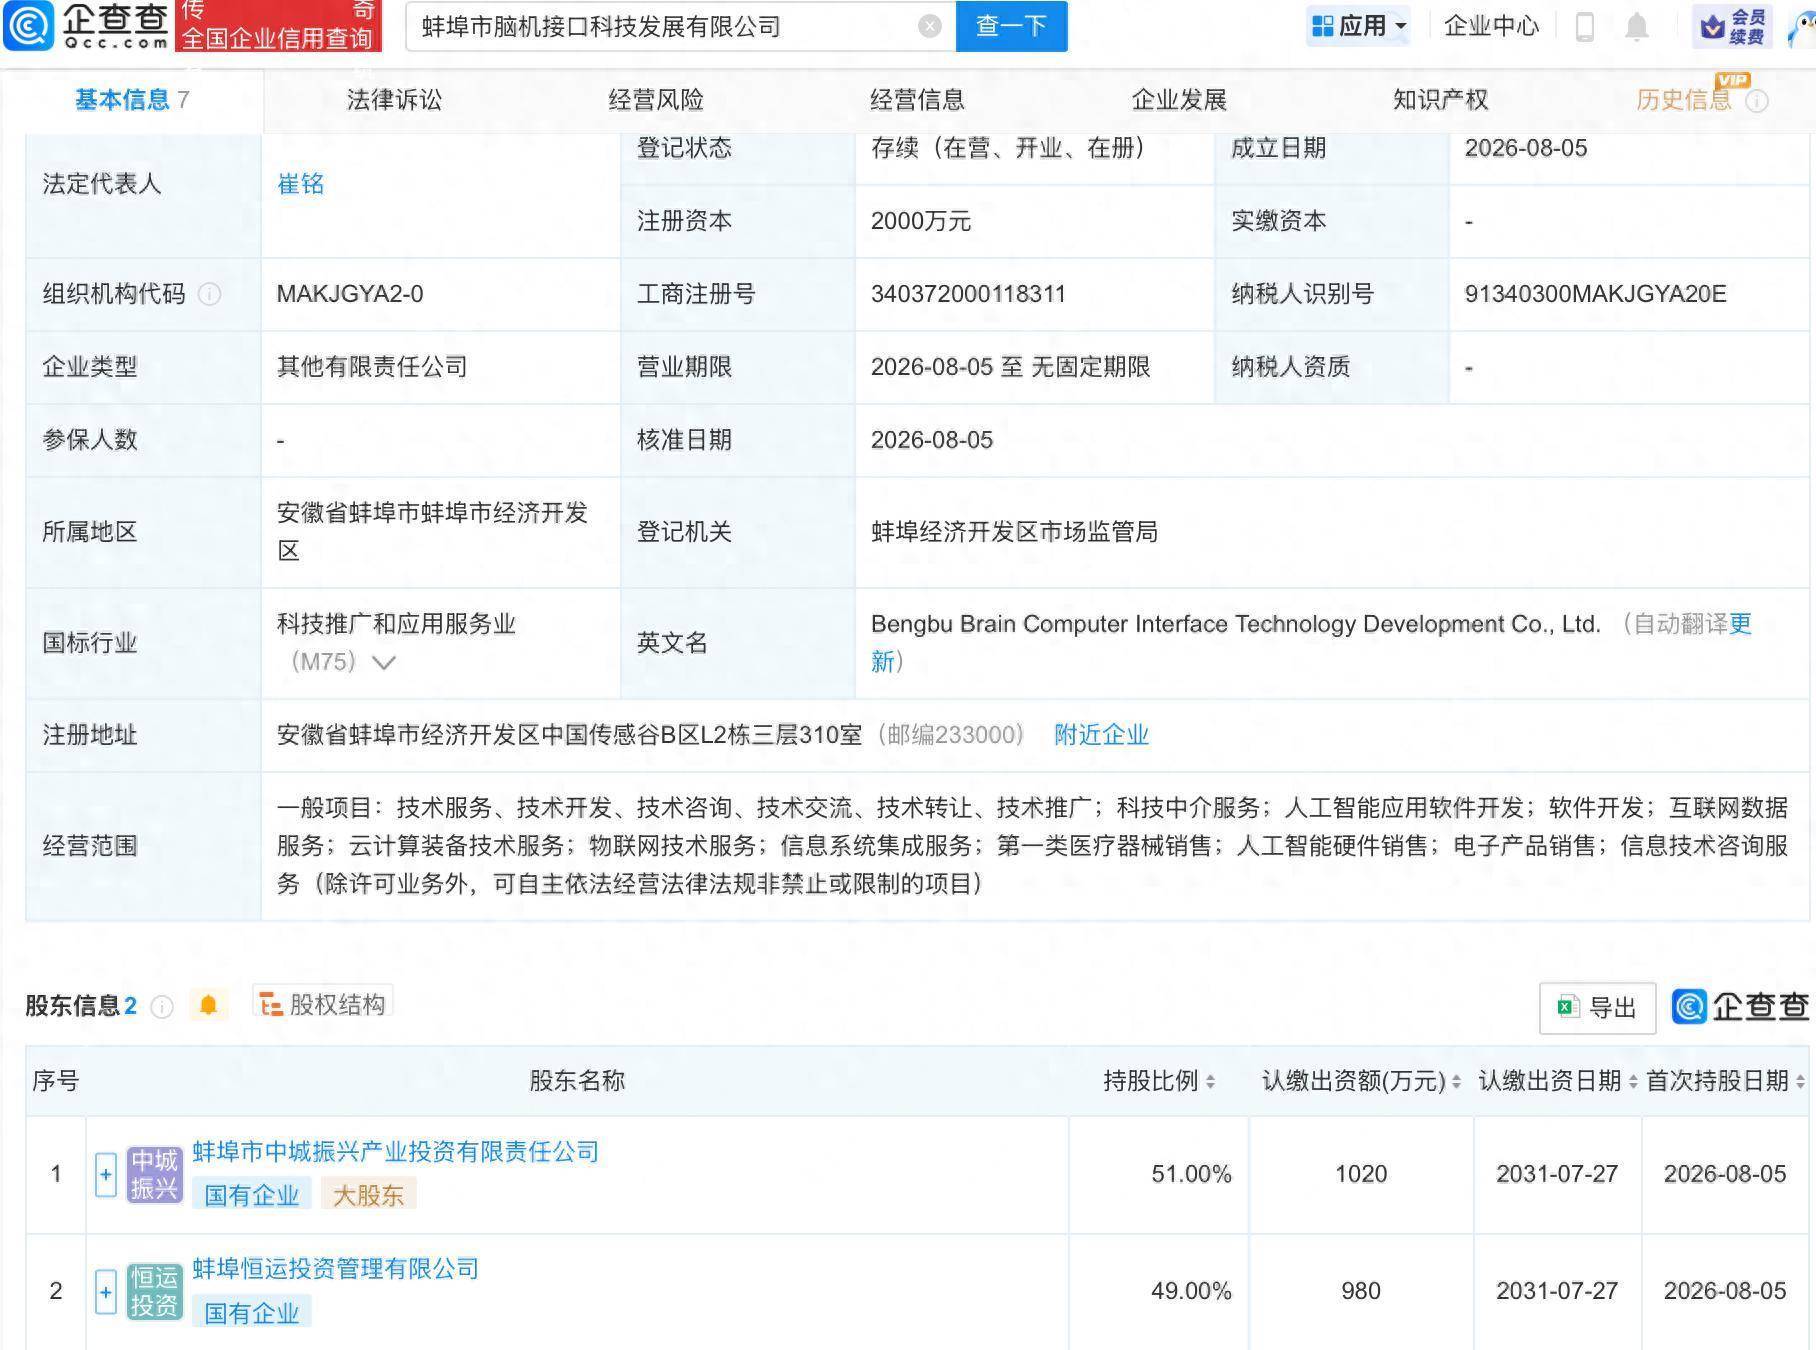Open the 应用 dropdown menu
The height and width of the screenshot is (1350, 1816).
(x=1359, y=26)
